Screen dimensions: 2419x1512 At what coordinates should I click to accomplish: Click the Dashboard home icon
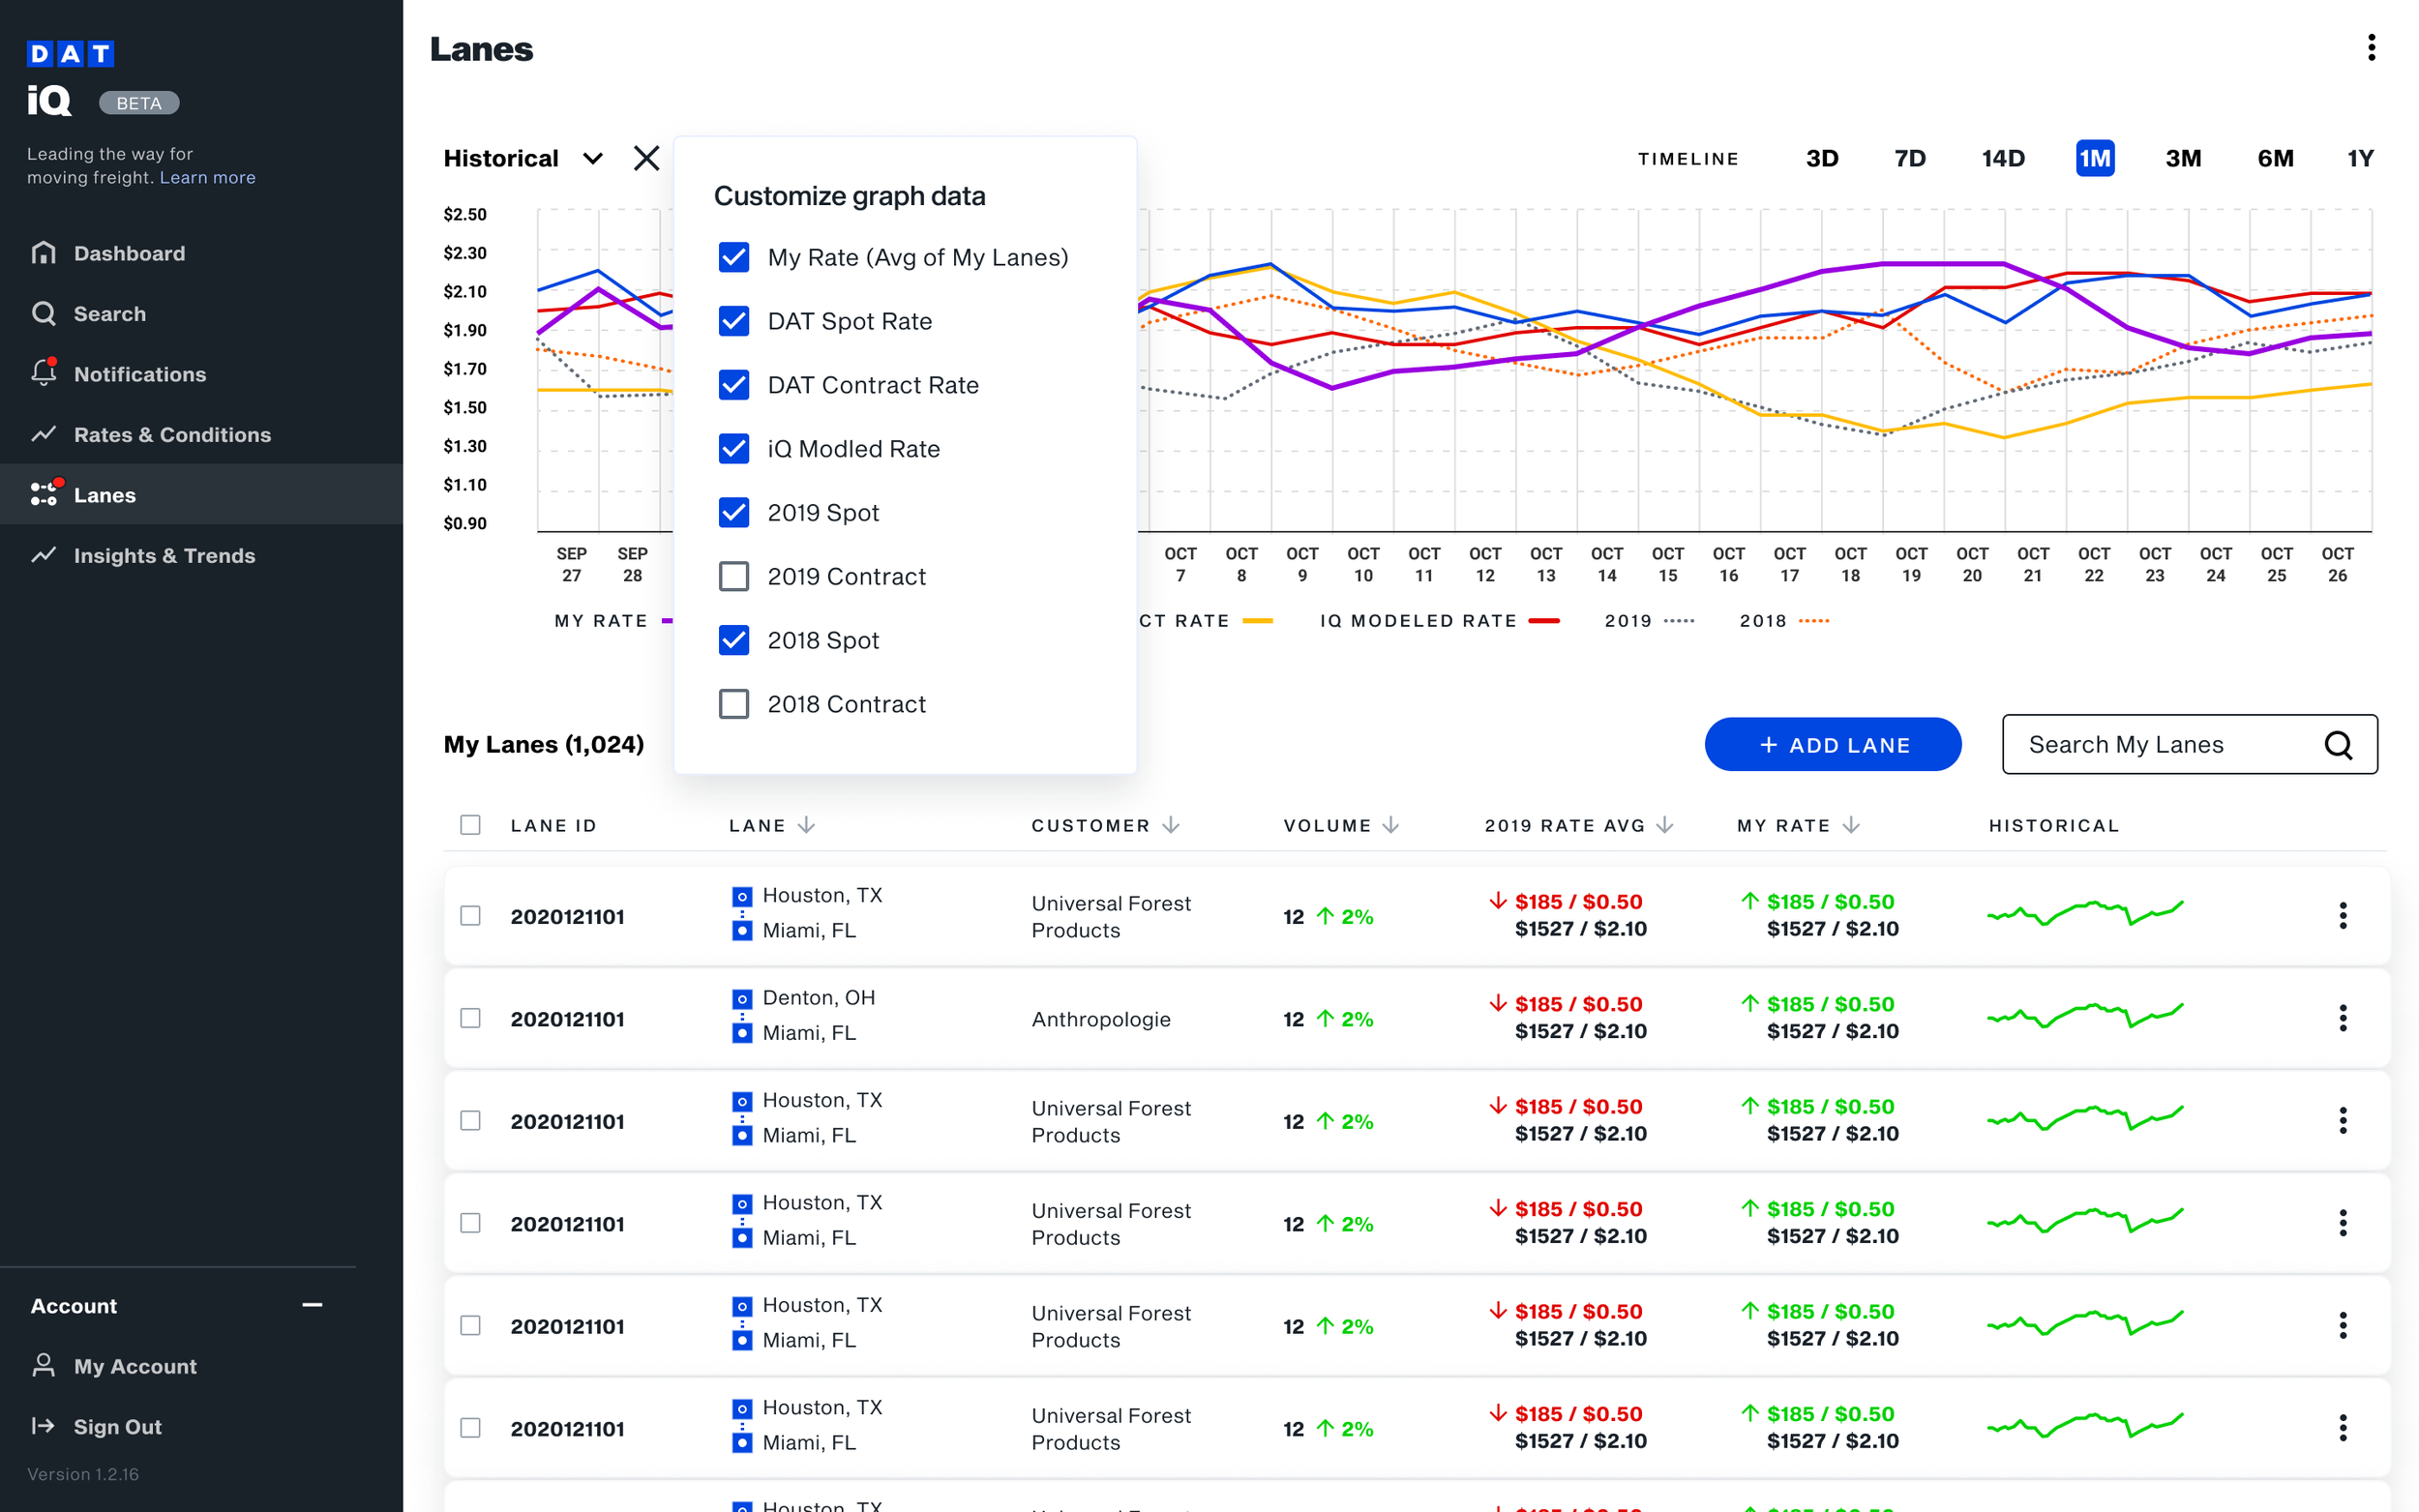tap(43, 253)
